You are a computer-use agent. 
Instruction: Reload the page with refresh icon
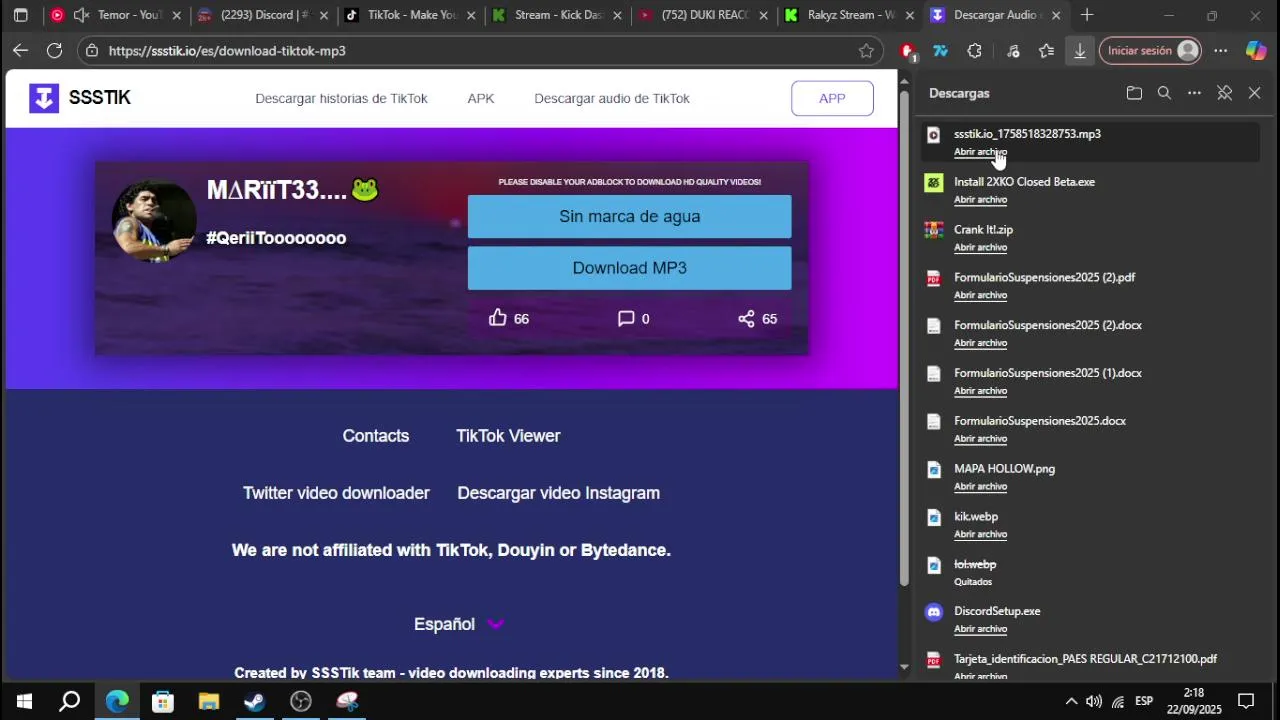(54, 50)
